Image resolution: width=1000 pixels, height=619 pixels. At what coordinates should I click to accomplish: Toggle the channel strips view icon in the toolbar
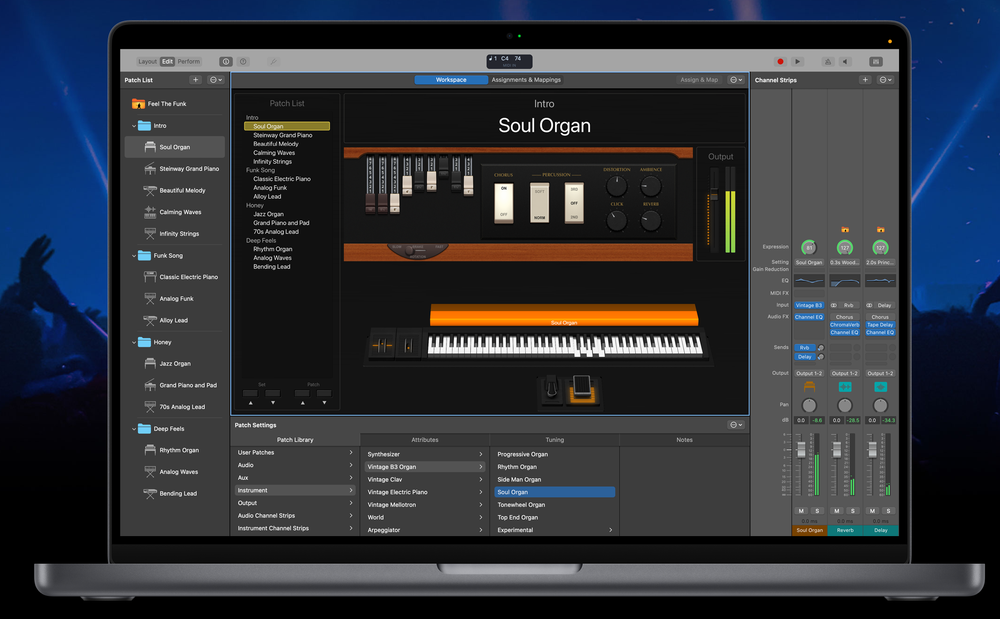point(876,62)
